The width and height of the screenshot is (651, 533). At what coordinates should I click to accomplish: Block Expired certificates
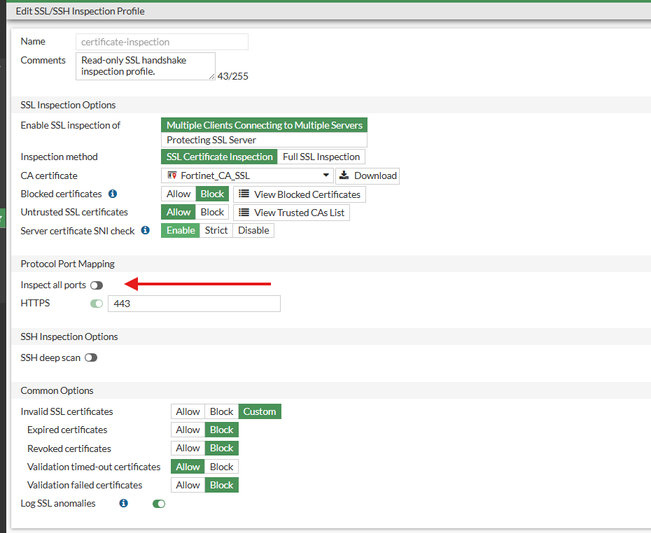coord(222,430)
